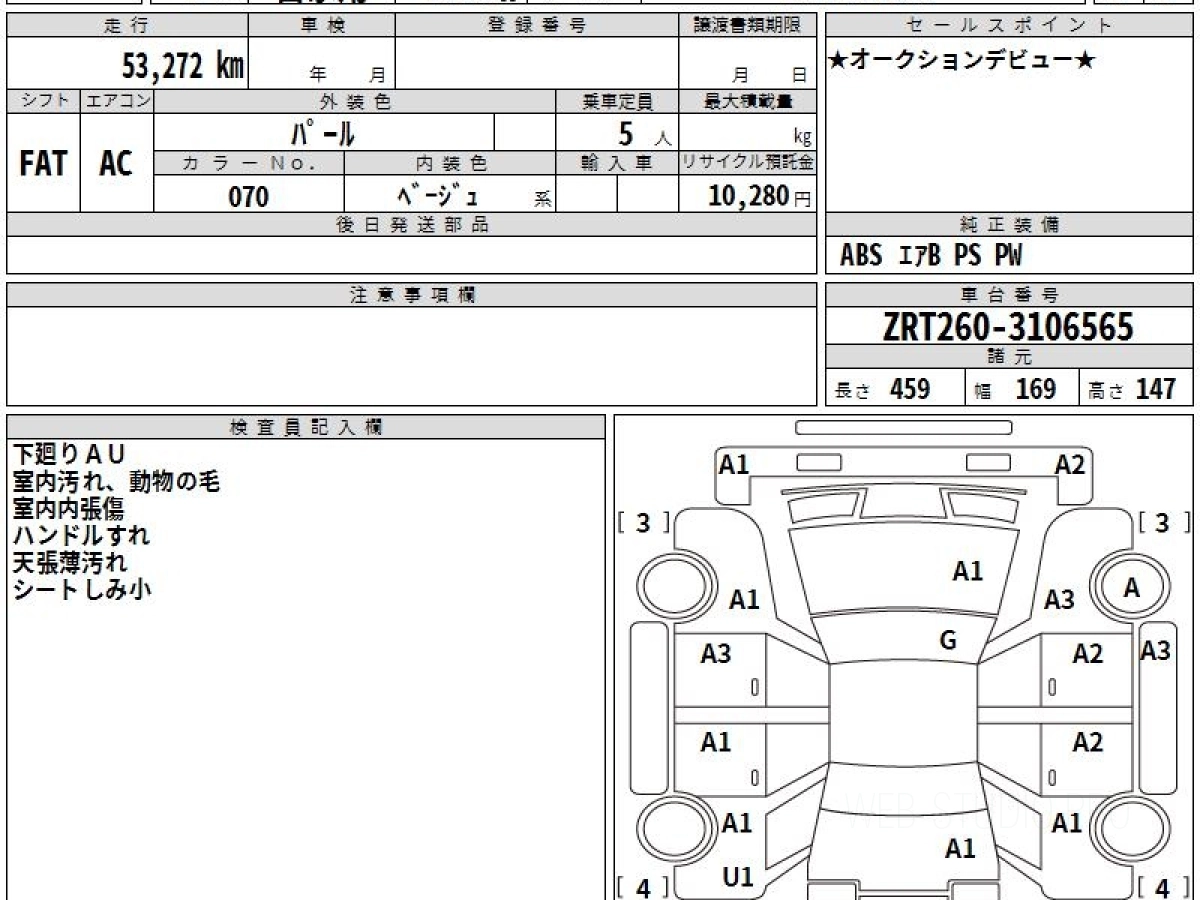Click the 輸入車 label
The image size is (1200, 900).
617,163
